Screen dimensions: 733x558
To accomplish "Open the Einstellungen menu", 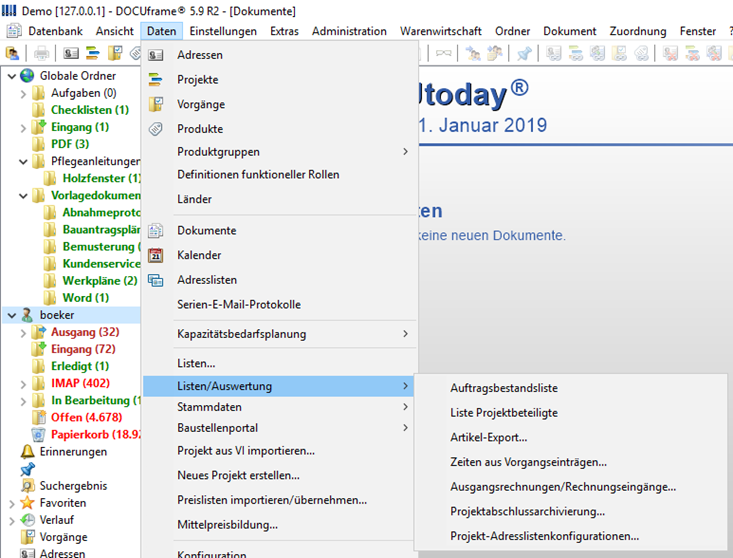I will 223,31.
